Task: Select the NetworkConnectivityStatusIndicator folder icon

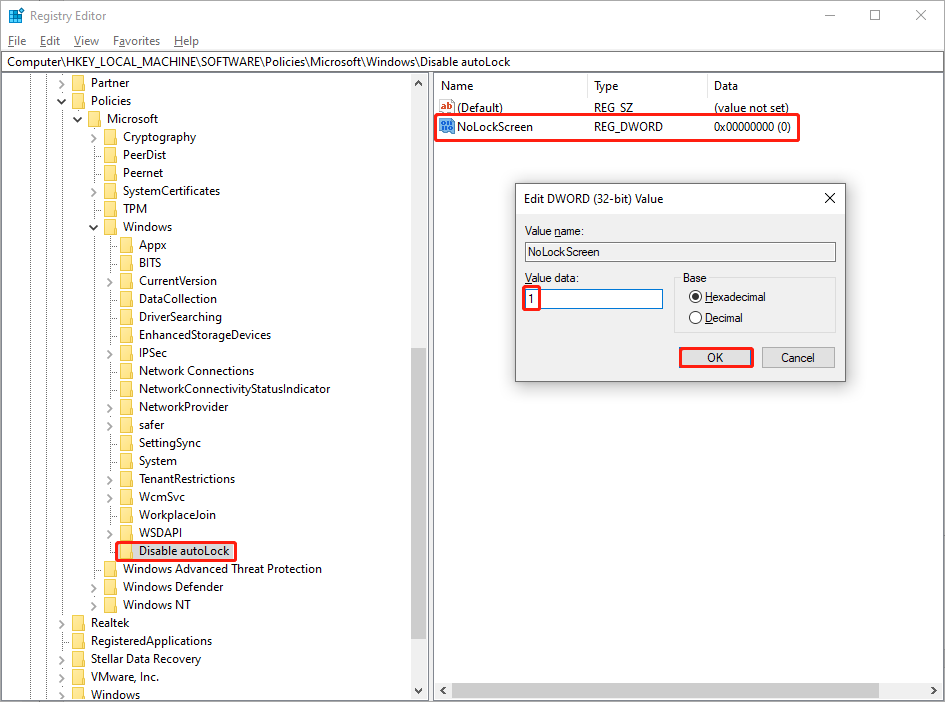Action: coord(127,389)
